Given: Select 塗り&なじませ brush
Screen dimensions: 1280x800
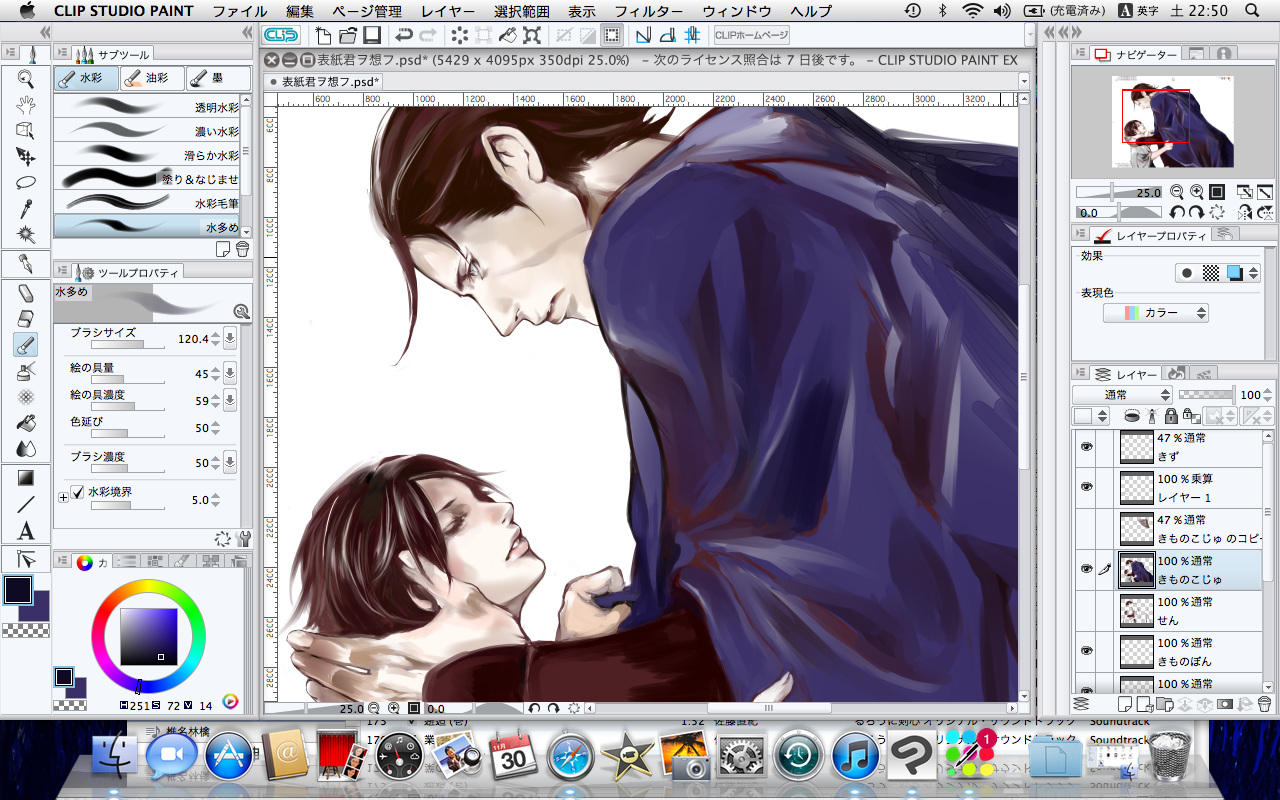Looking at the screenshot, I should tap(147, 179).
